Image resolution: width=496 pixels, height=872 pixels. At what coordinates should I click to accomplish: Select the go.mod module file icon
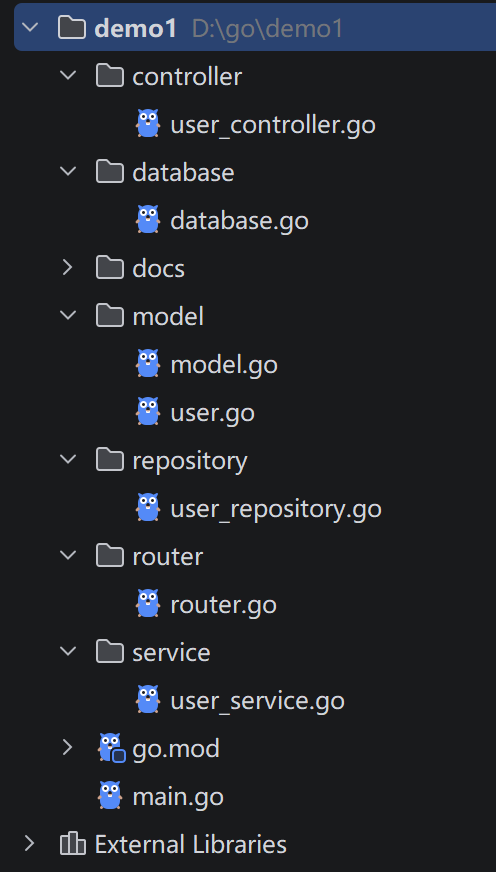111,748
